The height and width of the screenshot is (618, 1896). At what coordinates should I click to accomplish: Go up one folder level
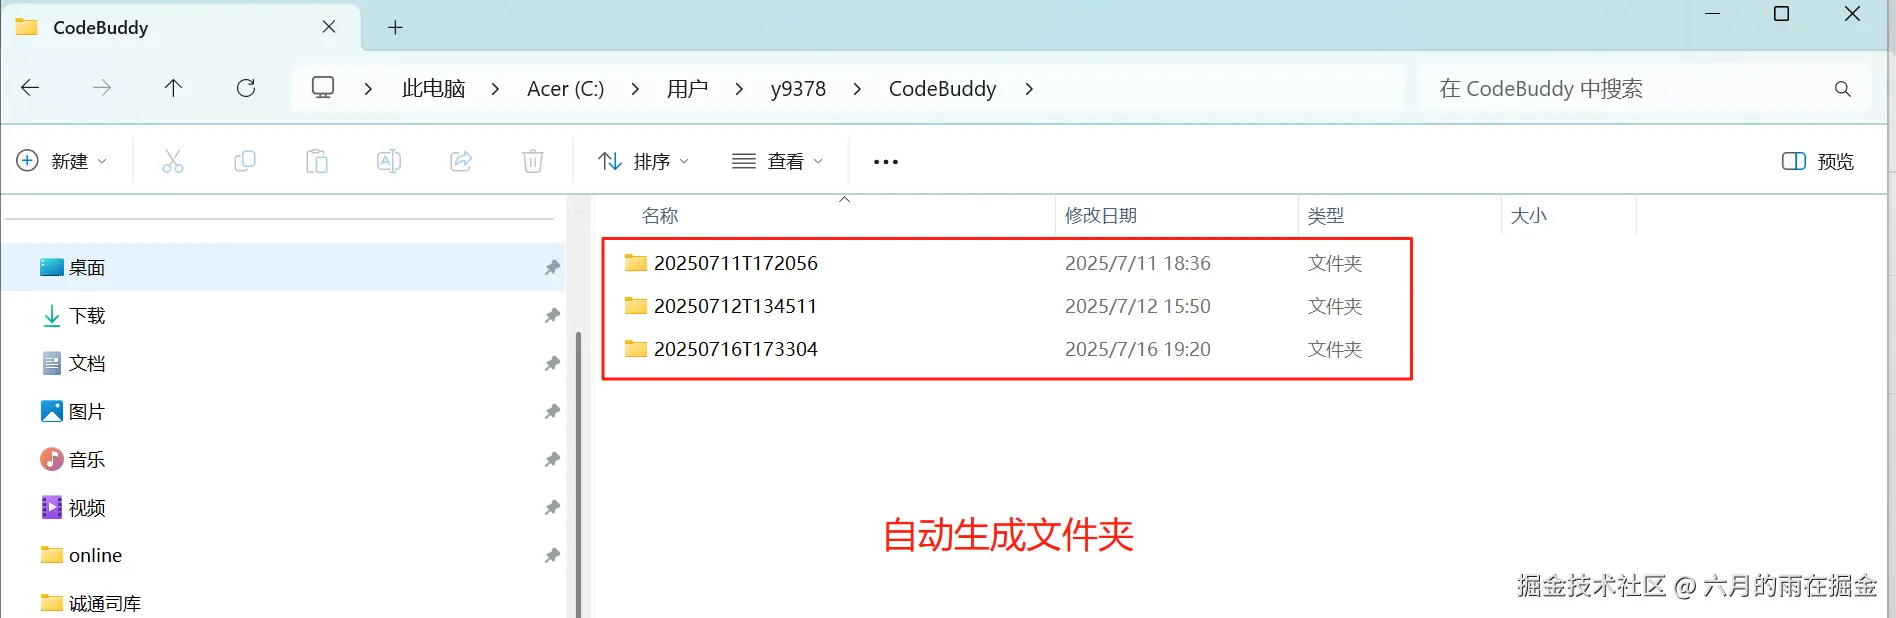(x=173, y=88)
